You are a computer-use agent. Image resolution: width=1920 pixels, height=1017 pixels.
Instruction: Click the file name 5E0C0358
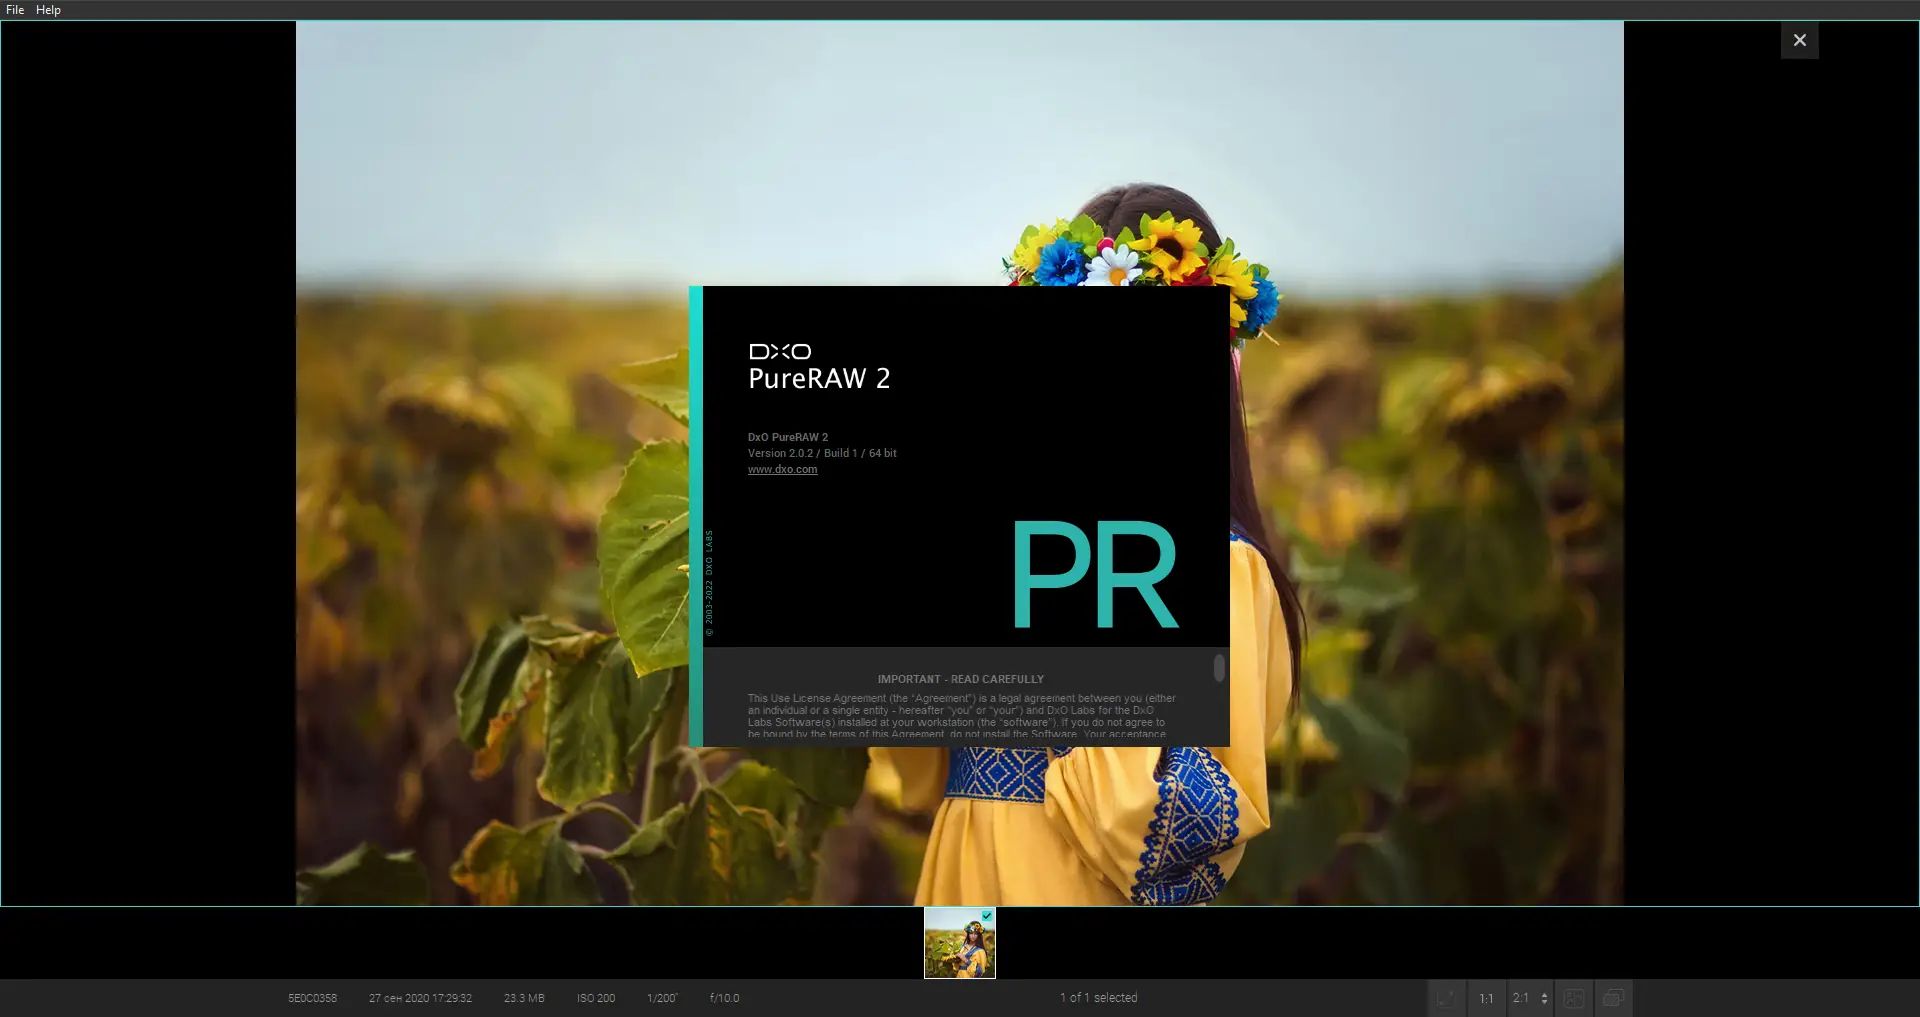(312, 998)
